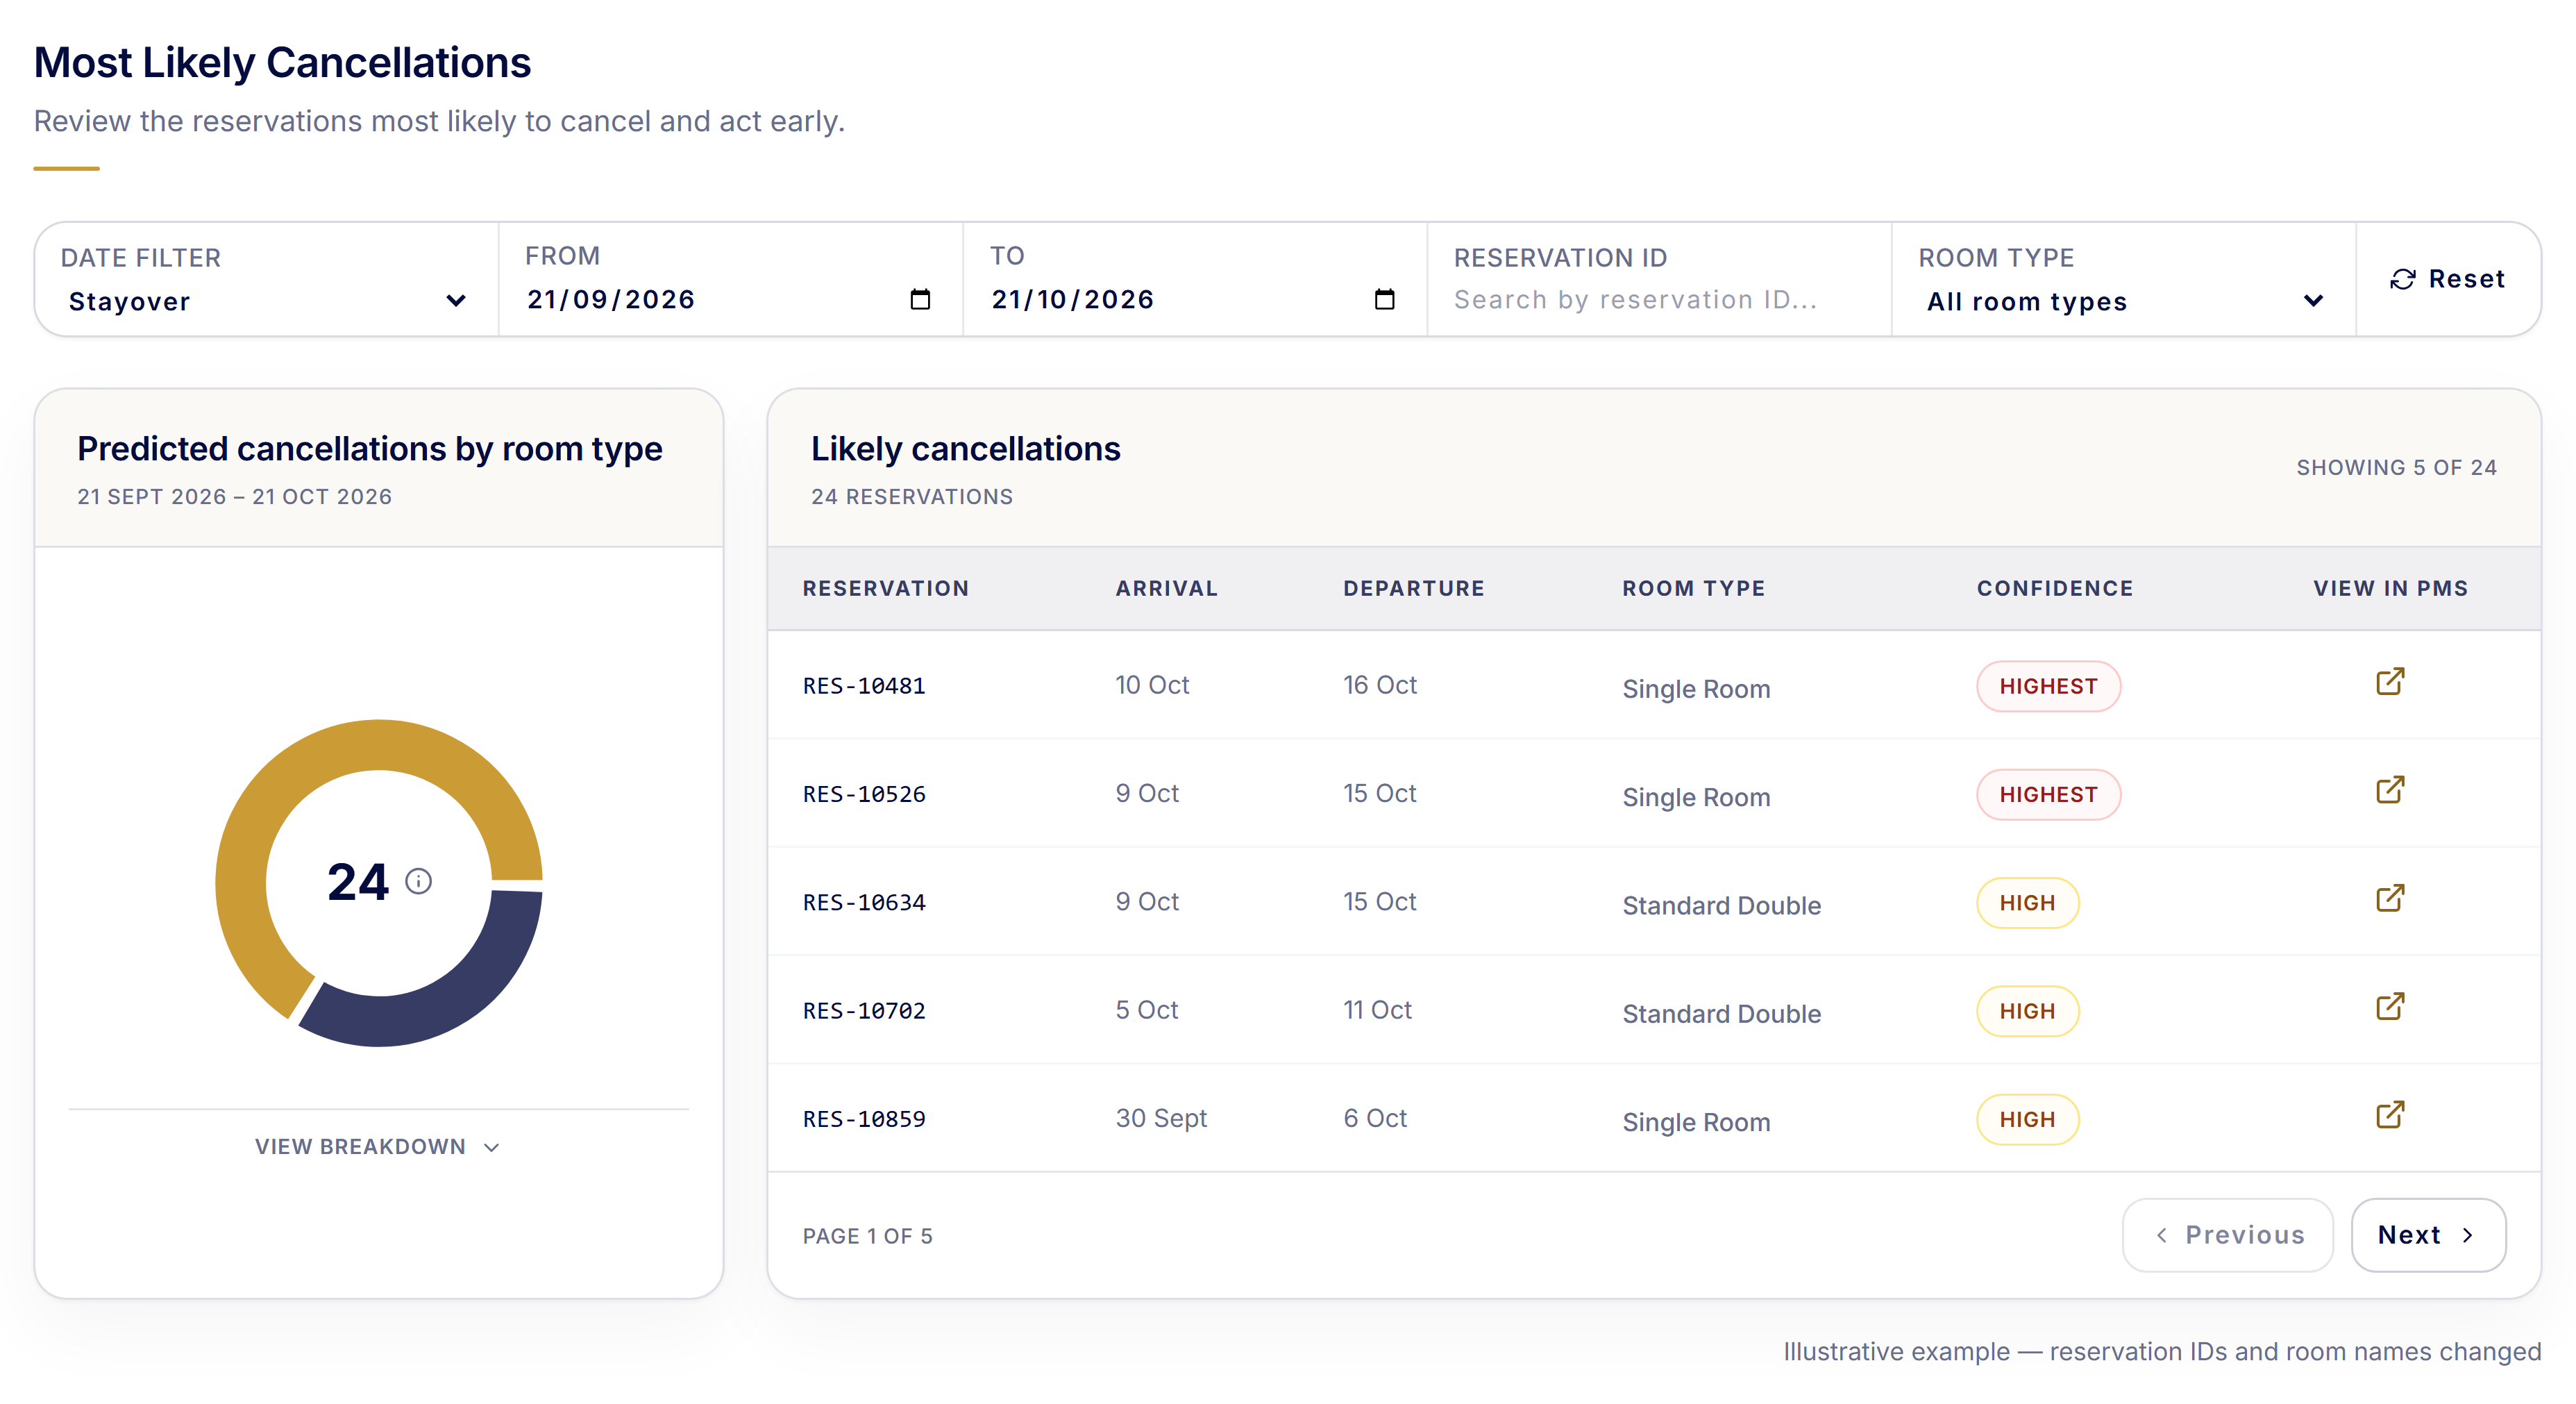Click the HIGH badge for RES-10859

pos(2027,1119)
